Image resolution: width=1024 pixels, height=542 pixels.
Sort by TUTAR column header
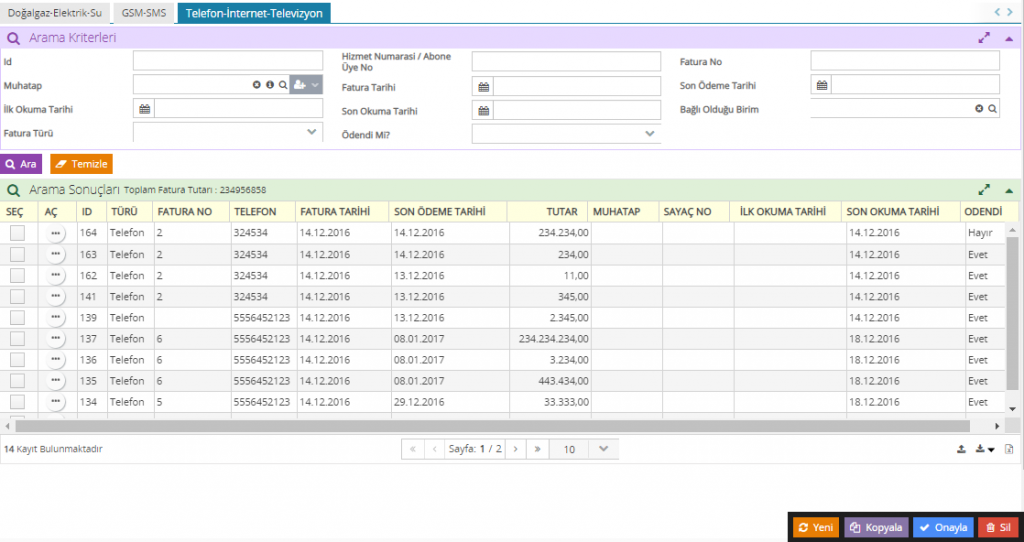point(562,212)
